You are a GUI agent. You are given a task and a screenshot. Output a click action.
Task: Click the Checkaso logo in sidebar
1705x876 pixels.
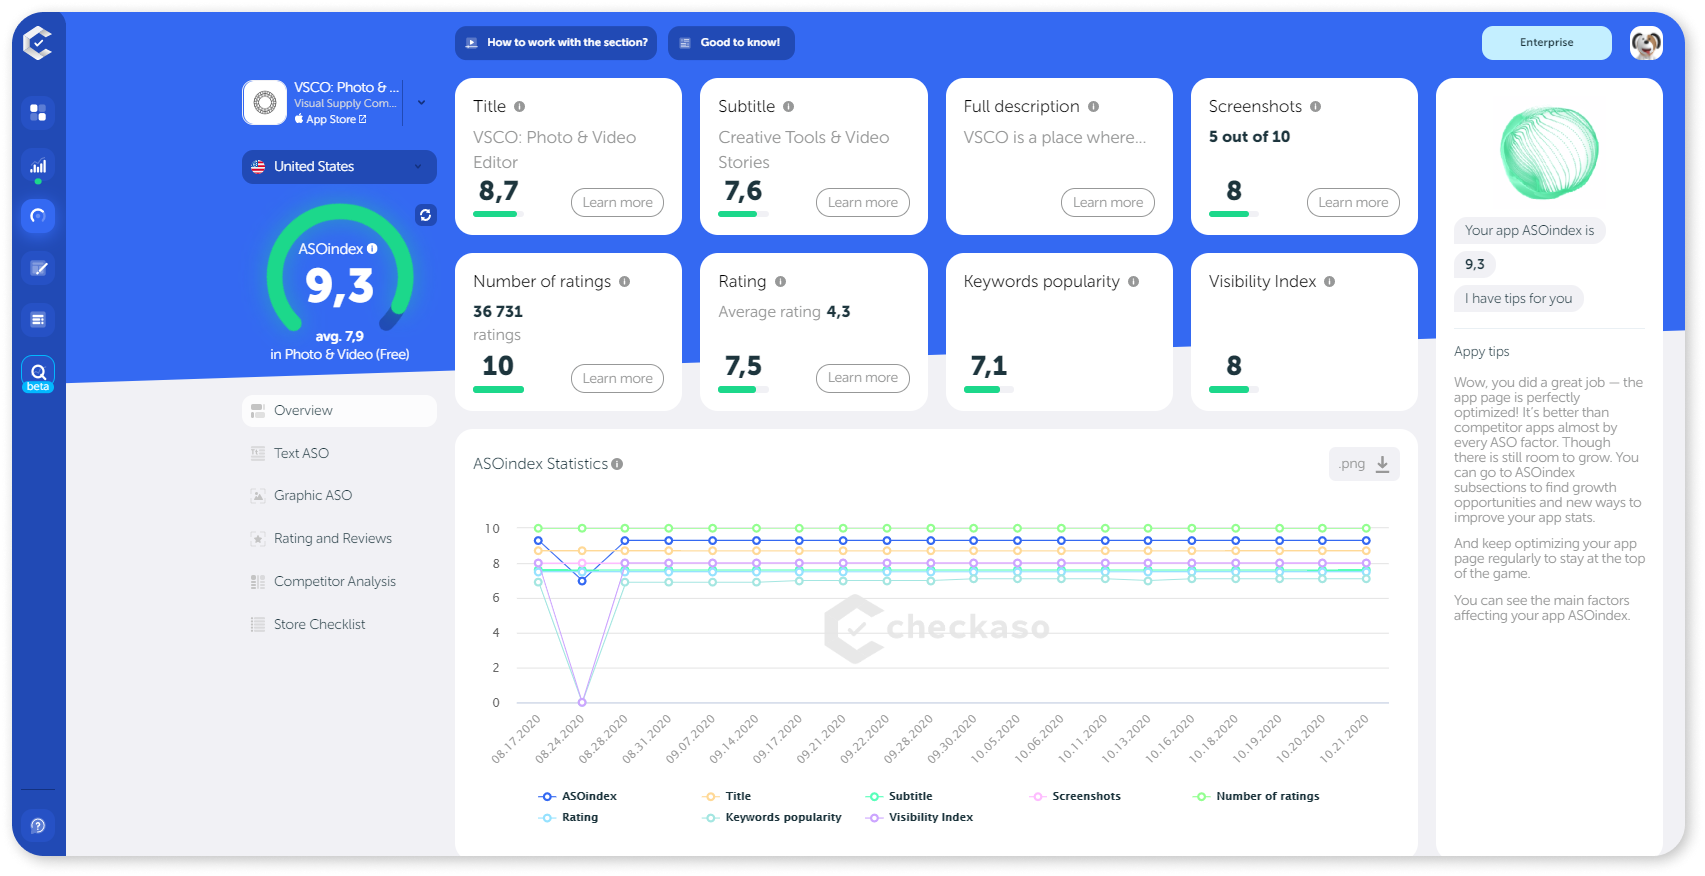[x=38, y=43]
